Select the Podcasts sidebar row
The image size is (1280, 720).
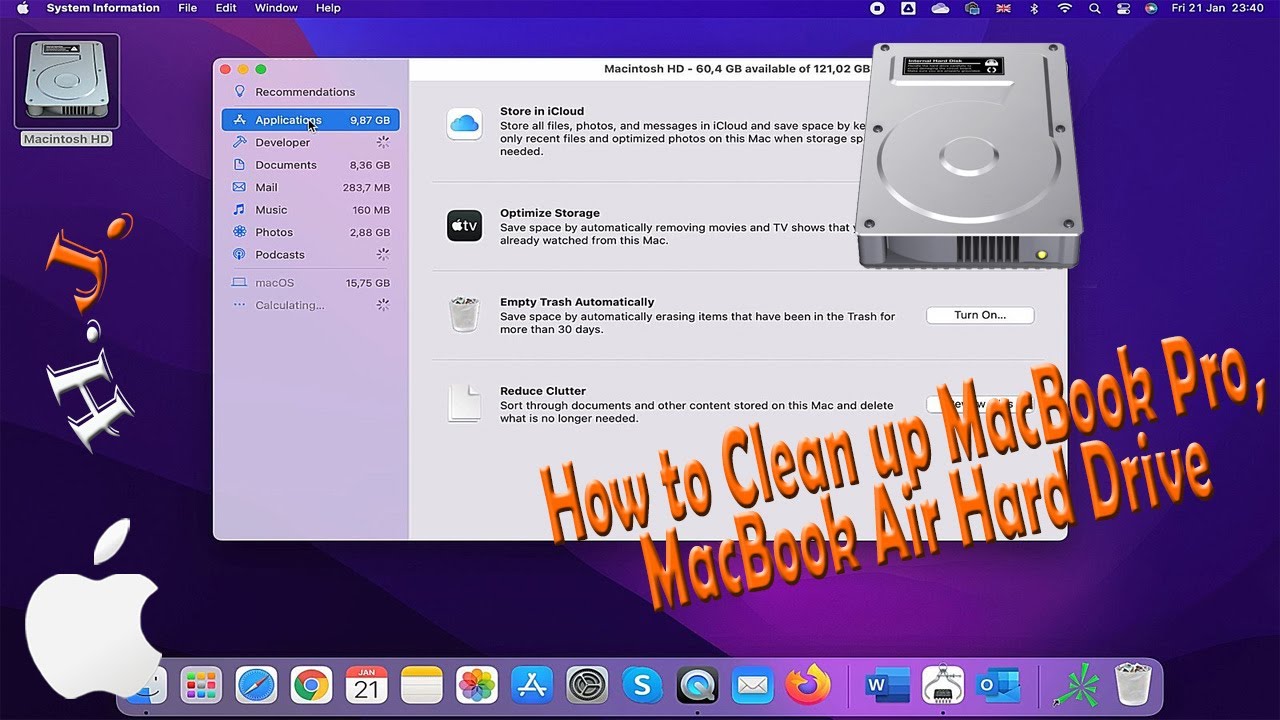311,255
